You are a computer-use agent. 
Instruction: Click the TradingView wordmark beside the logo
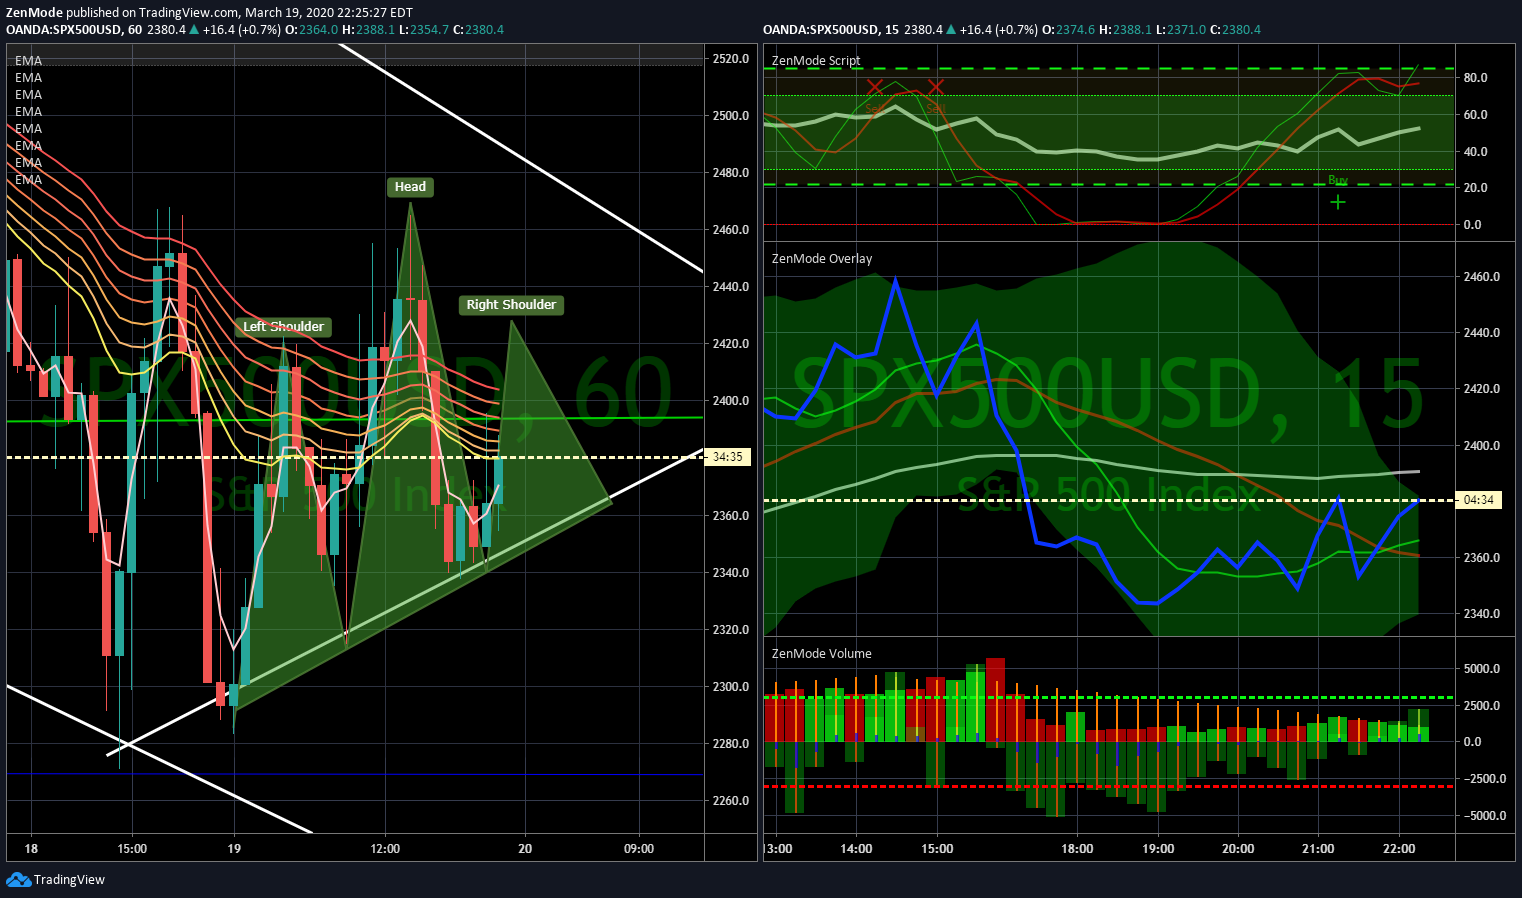(69, 880)
